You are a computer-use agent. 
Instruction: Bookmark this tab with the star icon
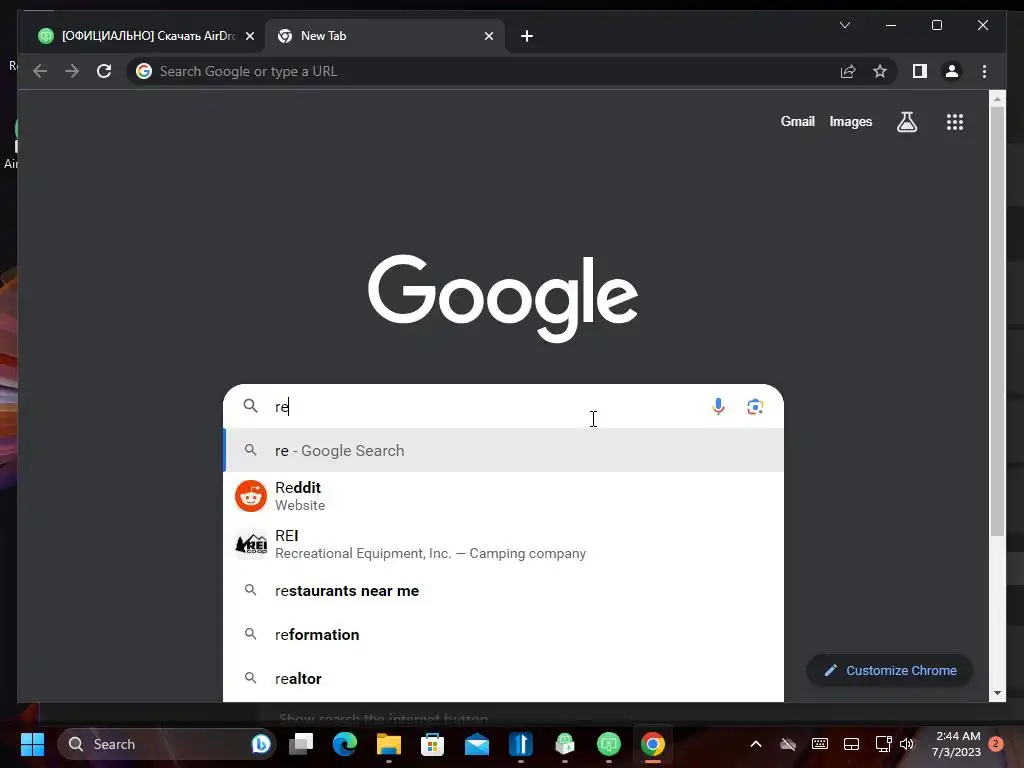[x=880, y=71]
